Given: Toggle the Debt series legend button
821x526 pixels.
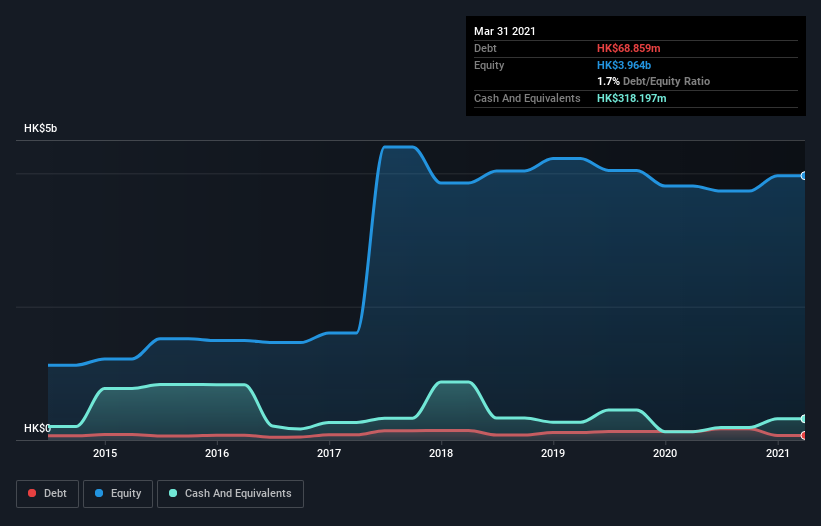Looking at the screenshot, I should 47,494.
